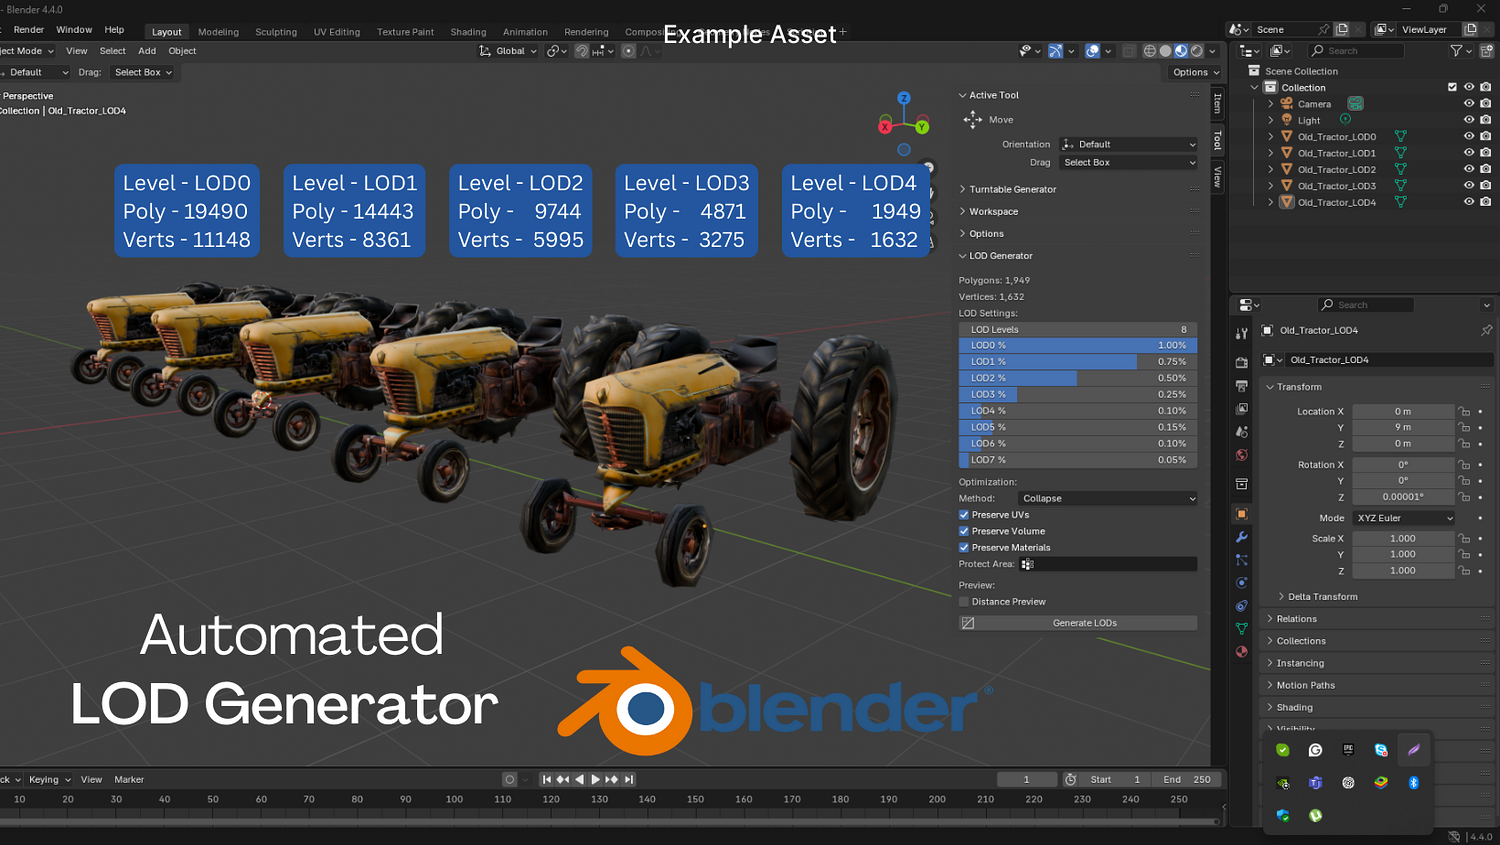Viewport: 1500px width, 845px height.
Task: Switch to the Sculpting workspace tab
Action: coord(276,32)
